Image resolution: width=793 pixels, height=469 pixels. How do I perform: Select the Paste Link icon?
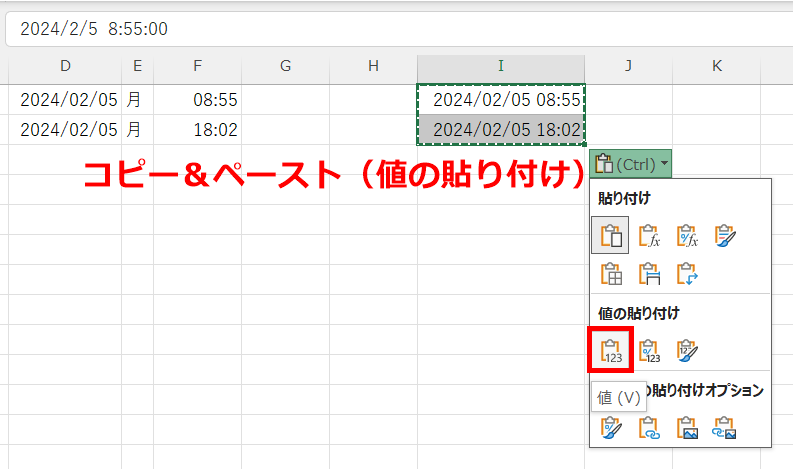pyautogui.click(x=649, y=427)
